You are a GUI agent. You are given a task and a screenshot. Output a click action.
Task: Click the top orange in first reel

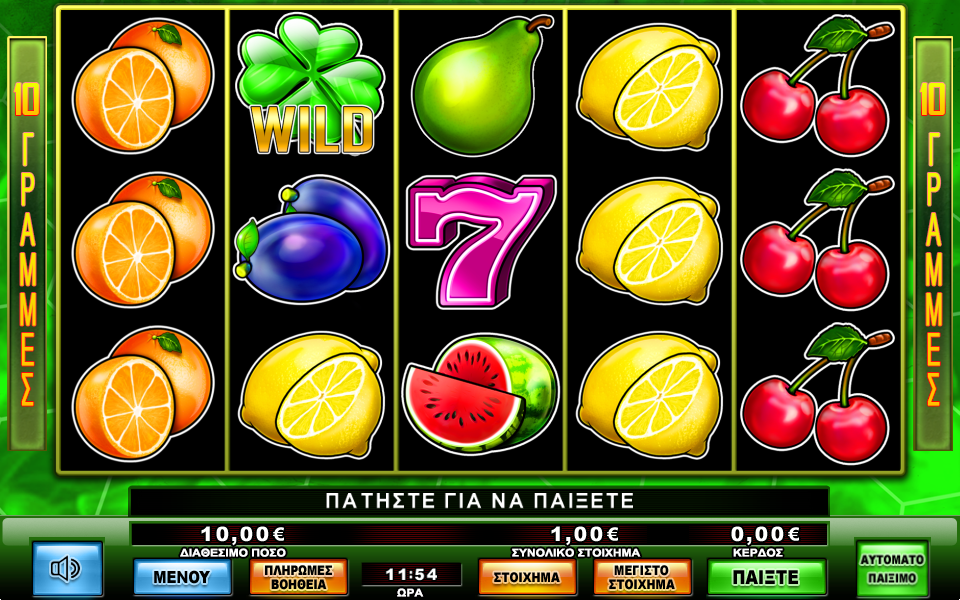pos(143,84)
